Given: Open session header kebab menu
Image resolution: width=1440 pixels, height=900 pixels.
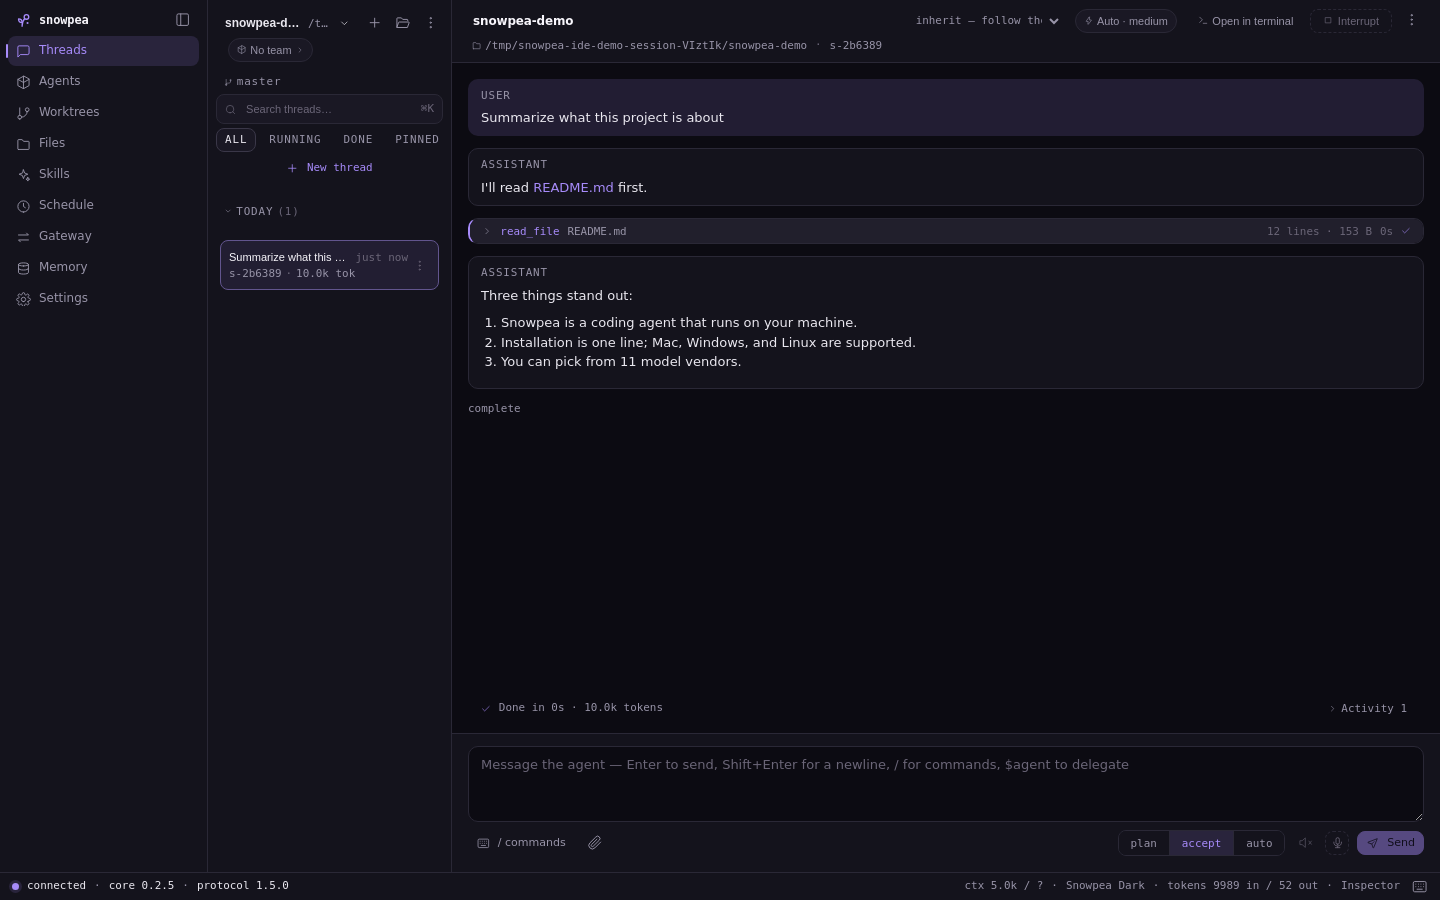Looking at the screenshot, I should [x=1411, y=20].
